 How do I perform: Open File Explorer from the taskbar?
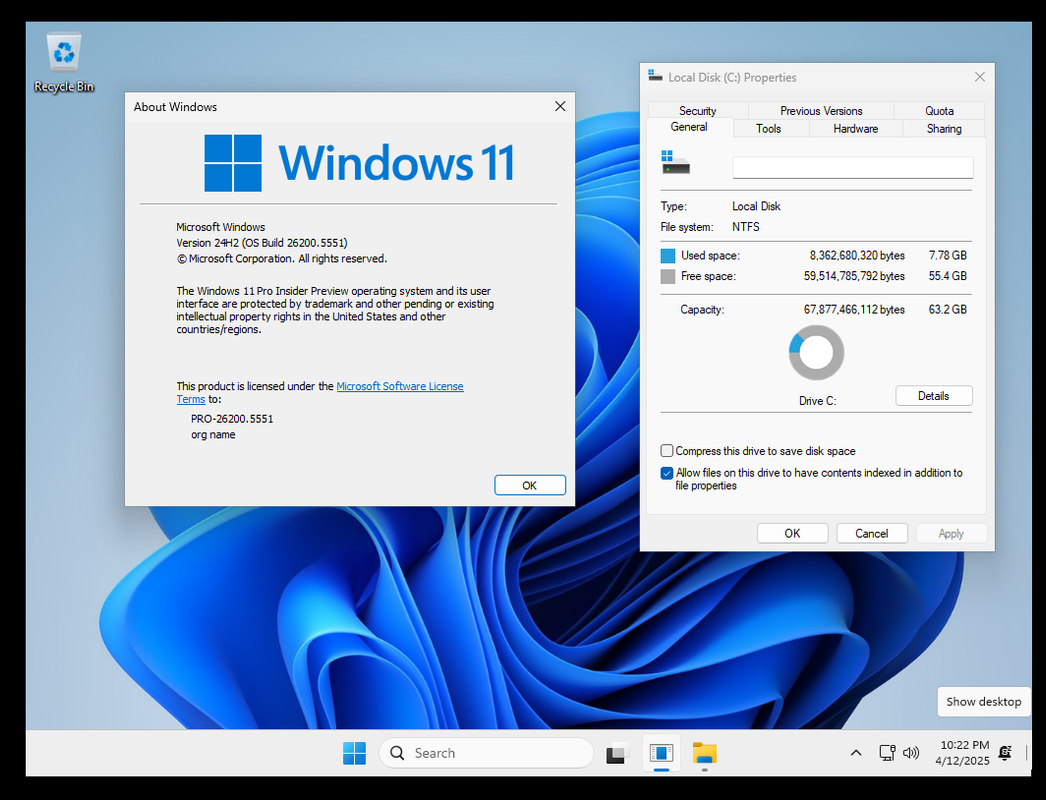pos(704,753)
